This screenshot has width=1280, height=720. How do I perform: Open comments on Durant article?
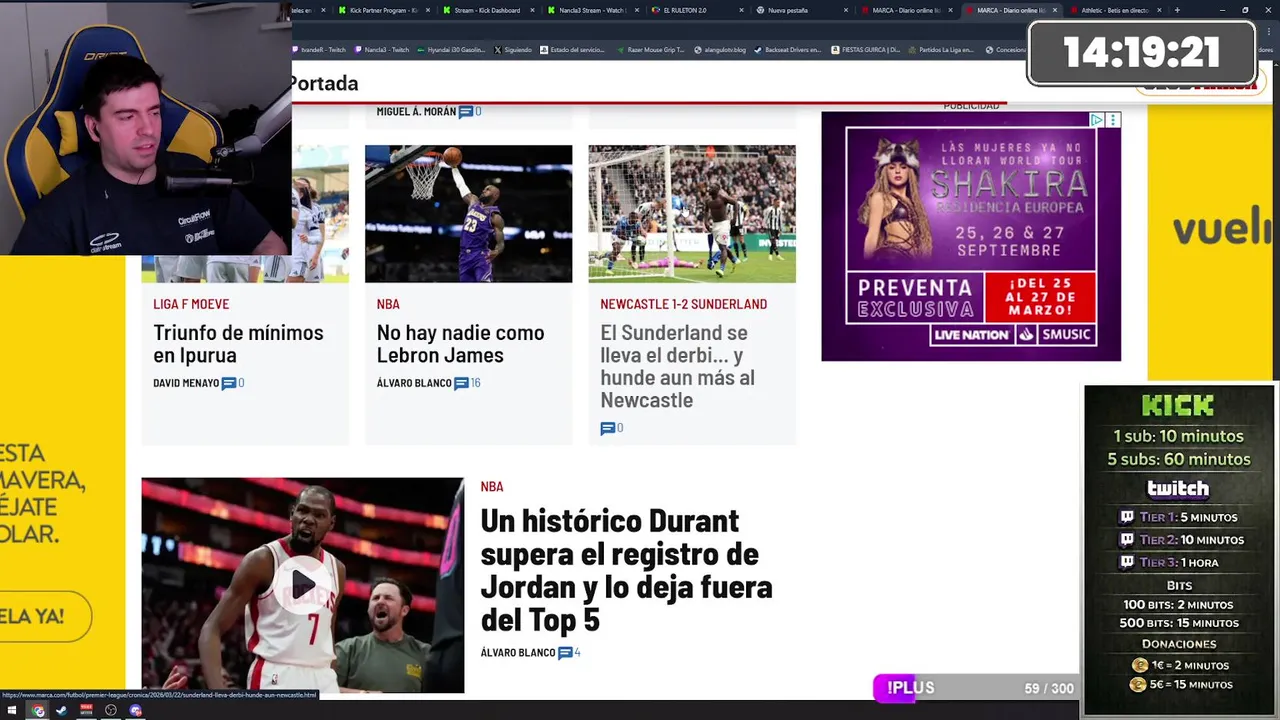click(x=569, y=653)
